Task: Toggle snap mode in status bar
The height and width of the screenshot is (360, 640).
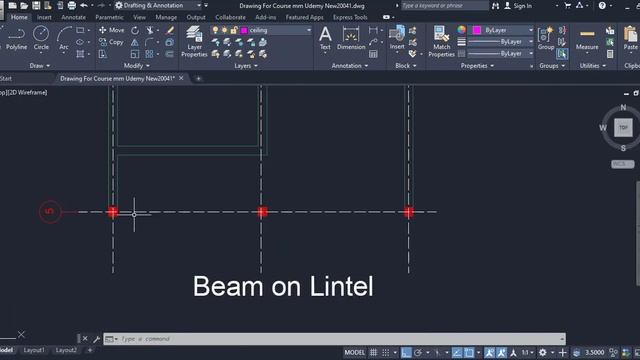Action: pos(385,352)
